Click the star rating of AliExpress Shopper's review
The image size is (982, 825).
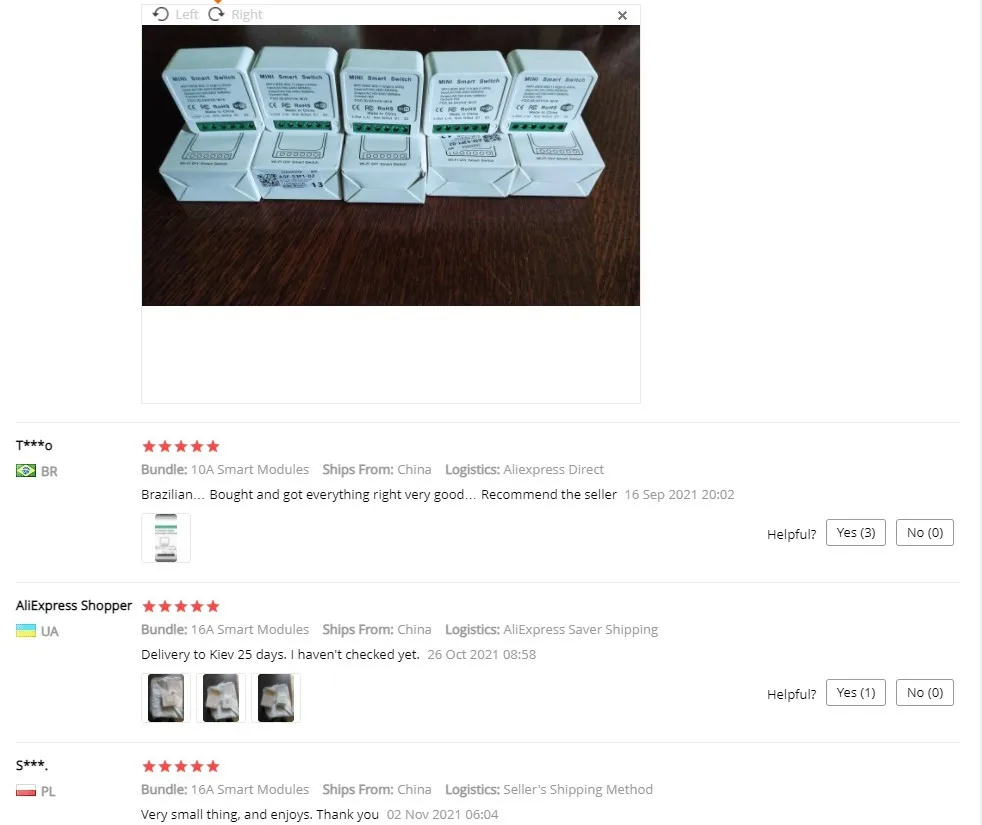click(x=181, y=606)
